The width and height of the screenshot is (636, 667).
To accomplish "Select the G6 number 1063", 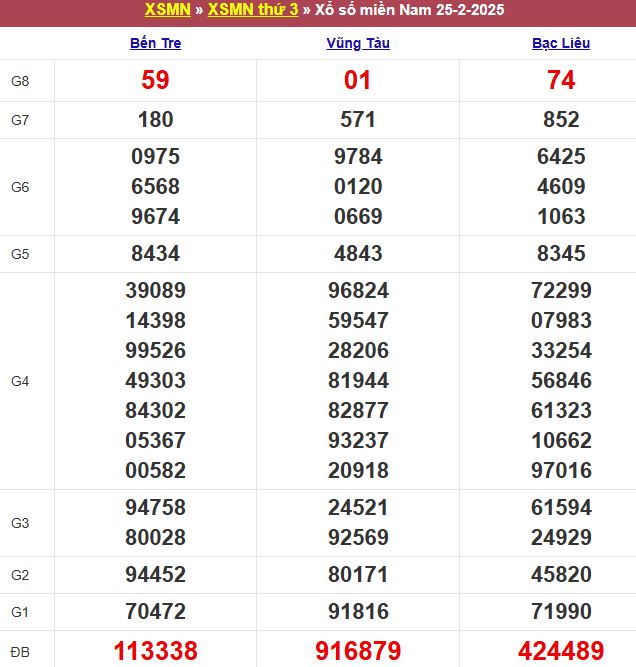I will [561, 216].
